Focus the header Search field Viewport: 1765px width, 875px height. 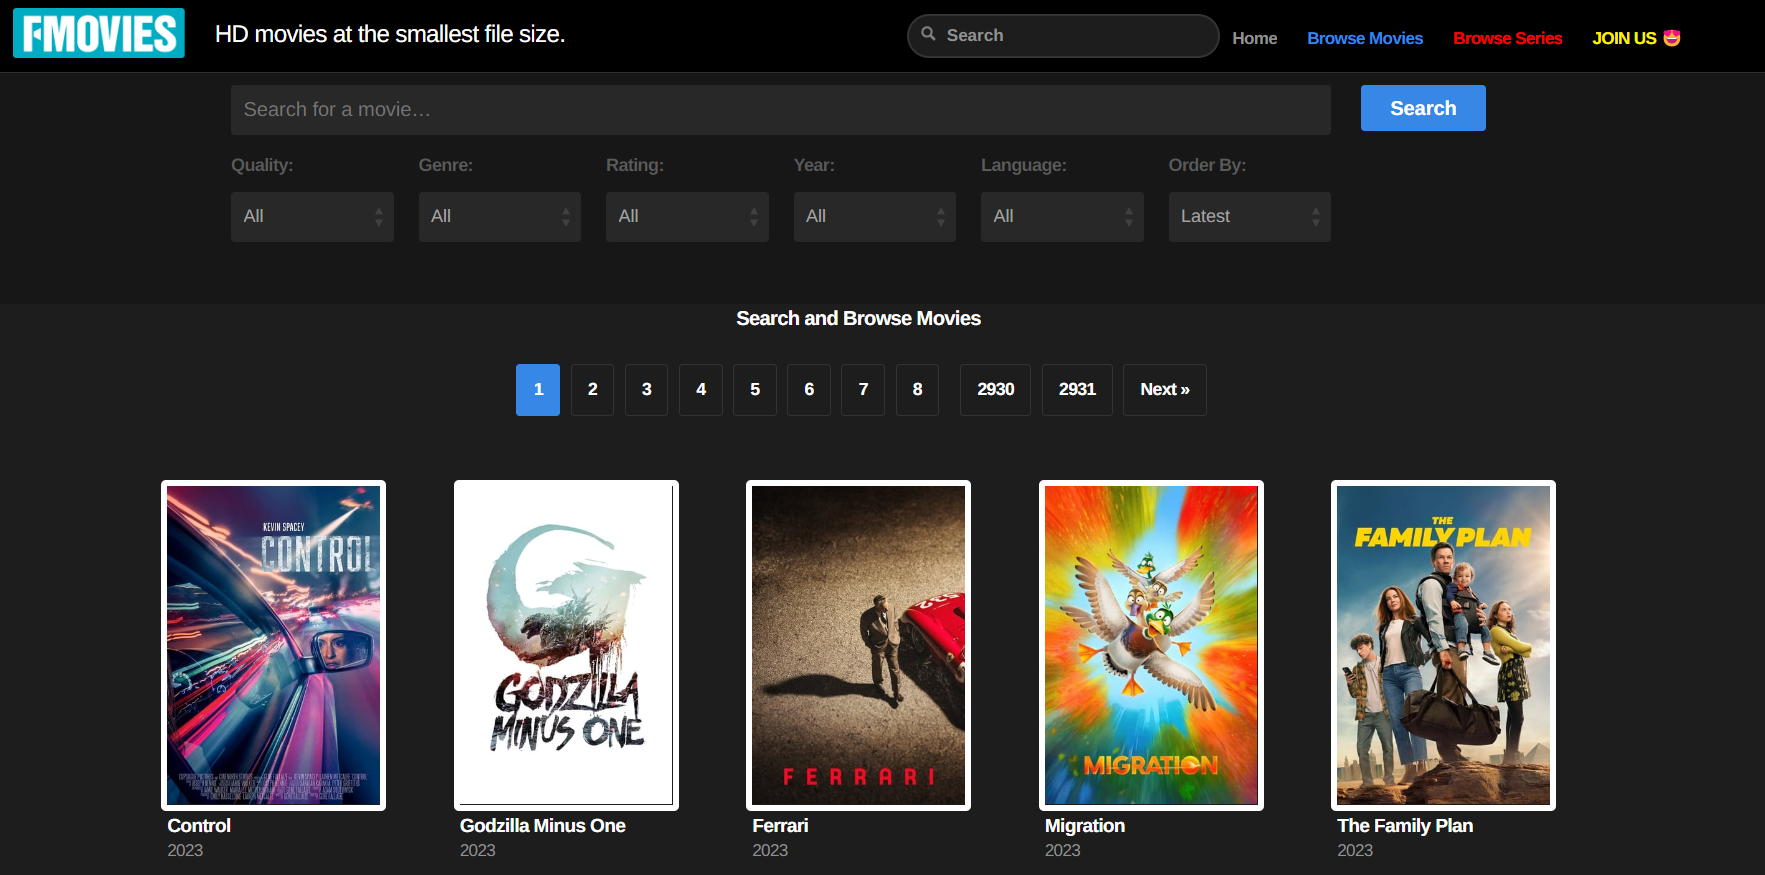[x=1062, y=36]
